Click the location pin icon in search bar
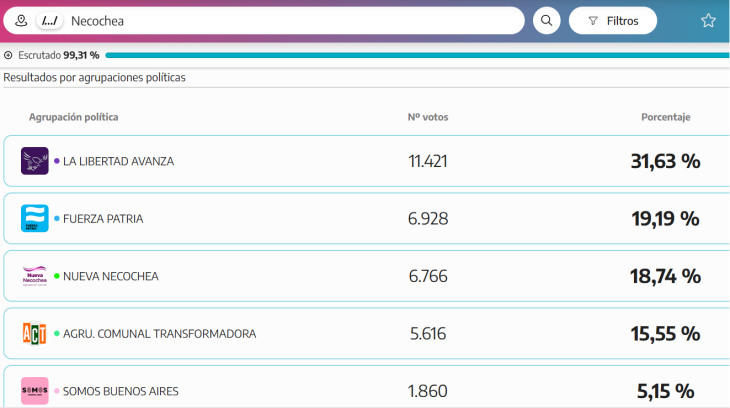 [21, 20]
